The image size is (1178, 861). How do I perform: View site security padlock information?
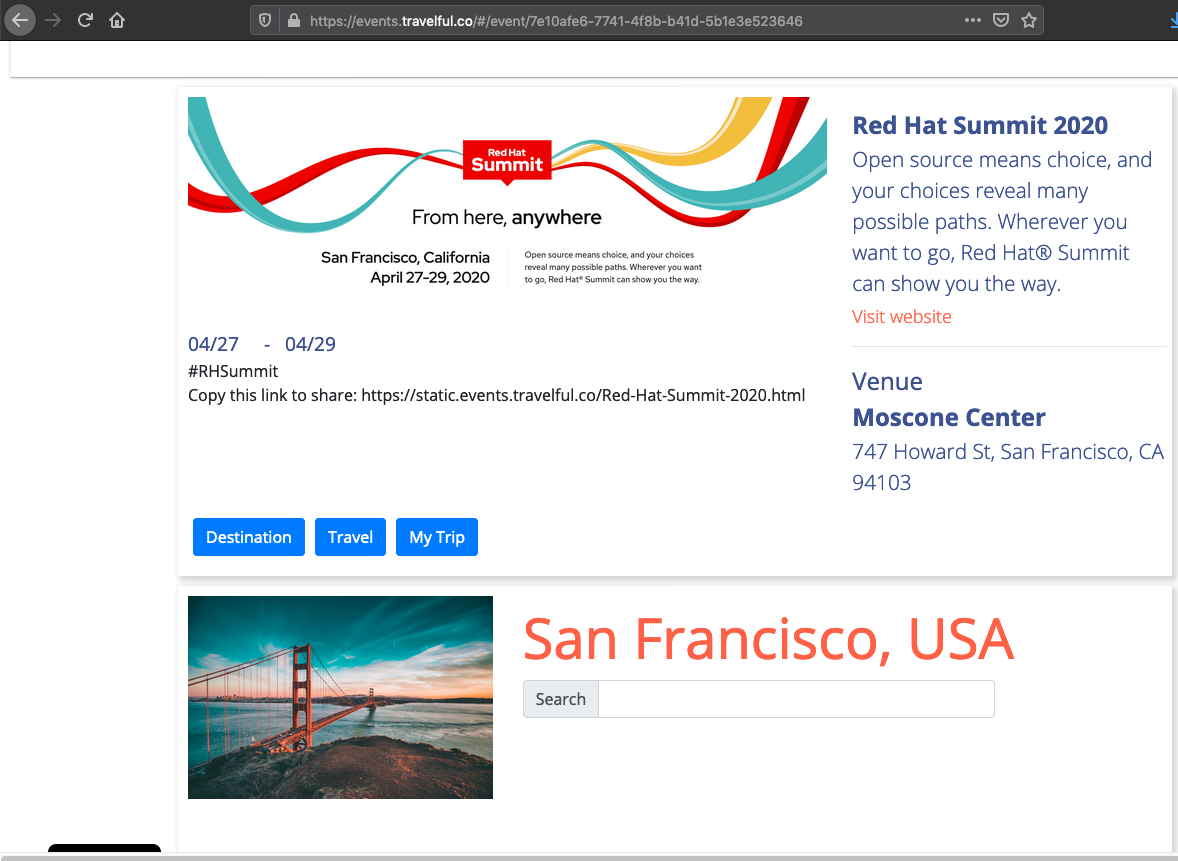pyautogui.click(x=294, y=20)
